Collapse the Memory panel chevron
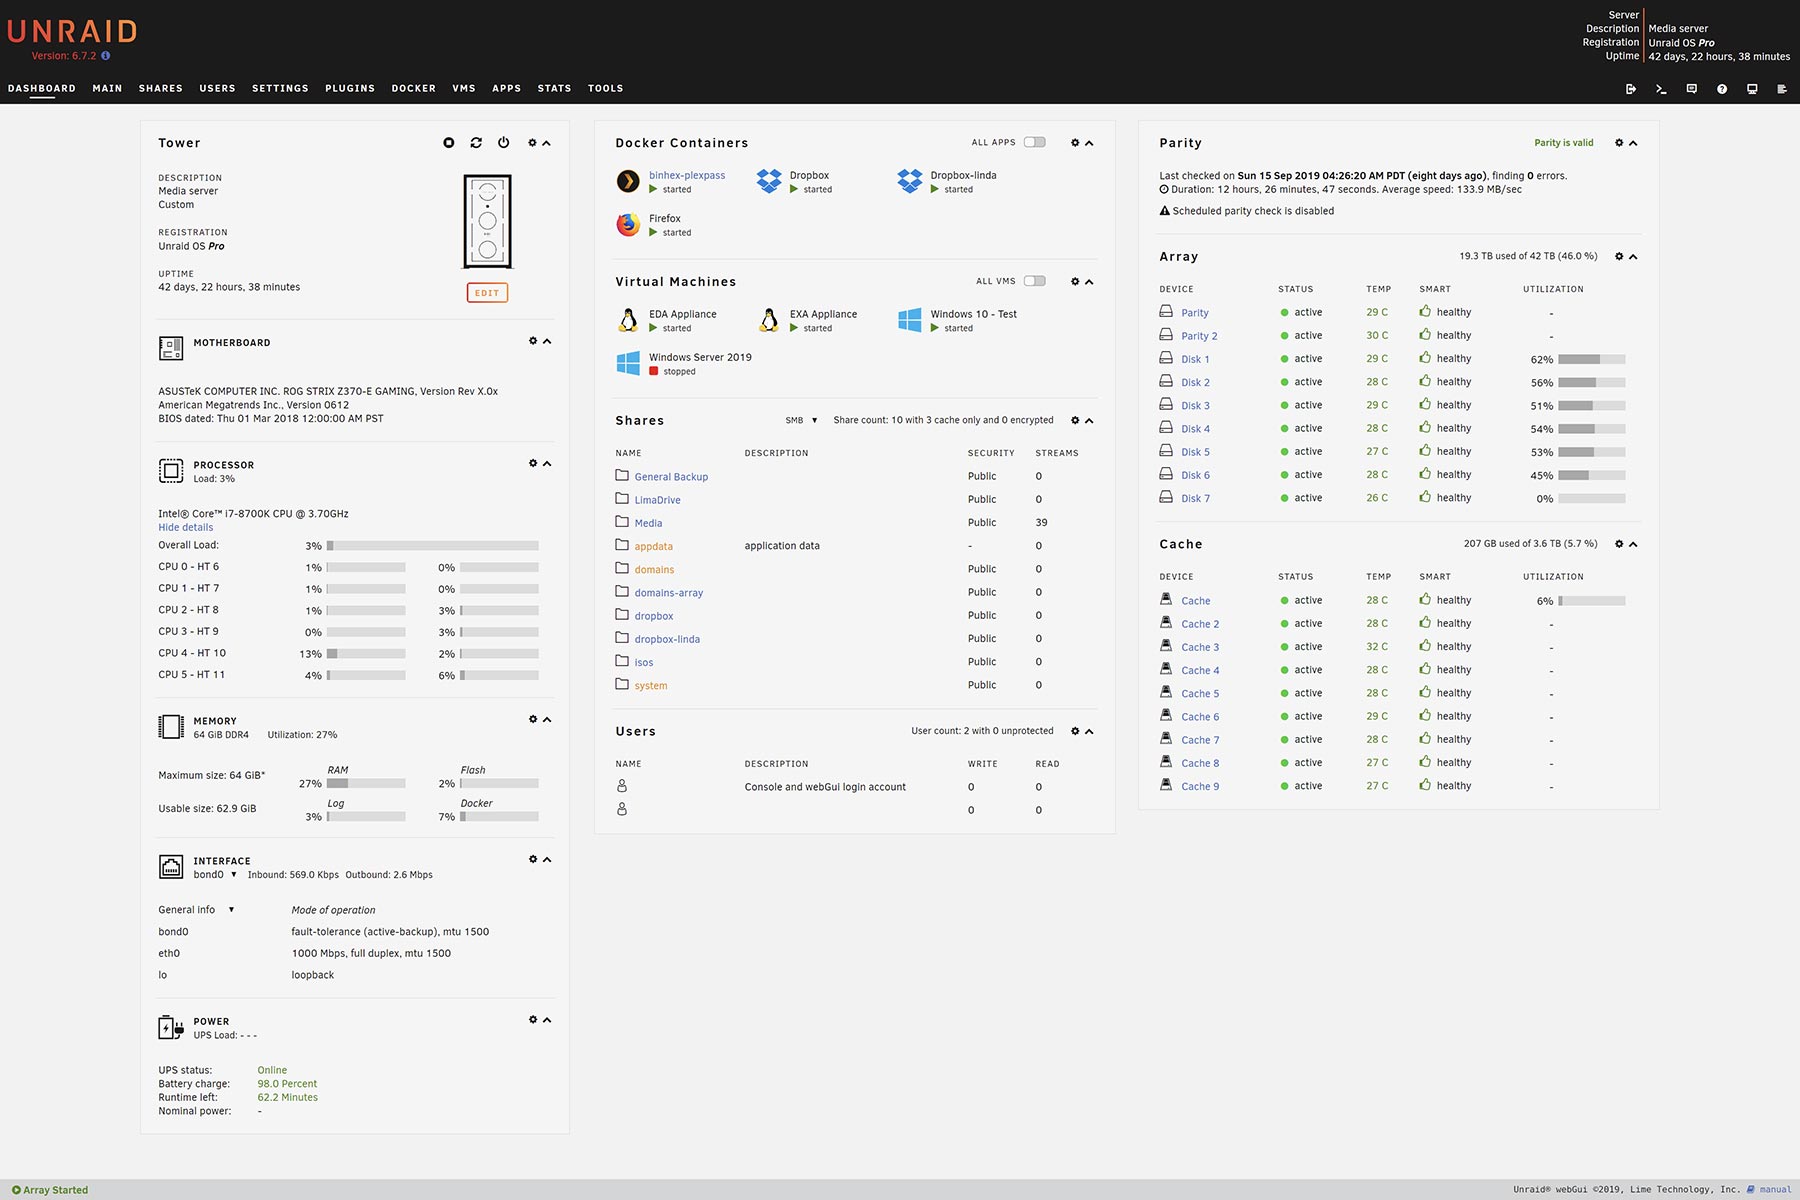1800x1200 pixels. click(547, 719)
